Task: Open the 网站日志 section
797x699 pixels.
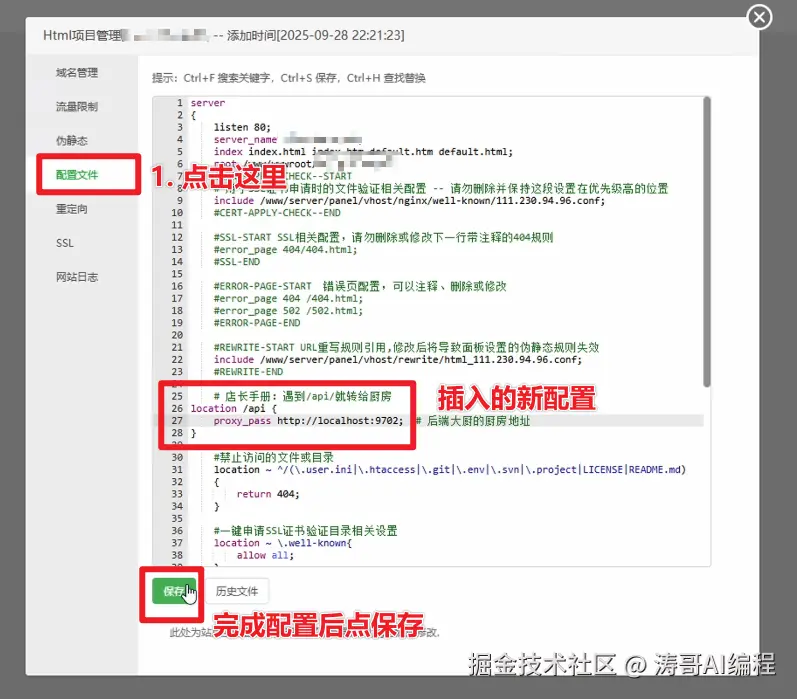Action: coord(77,277)
